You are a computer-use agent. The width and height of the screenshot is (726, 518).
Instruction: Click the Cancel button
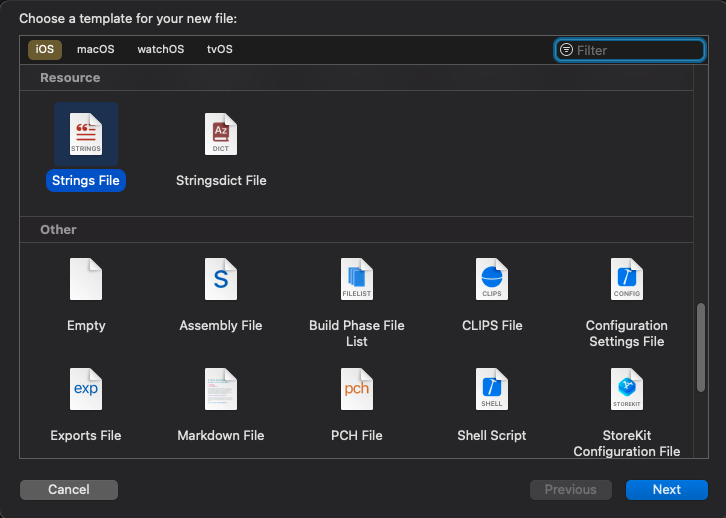click(69, 489)
